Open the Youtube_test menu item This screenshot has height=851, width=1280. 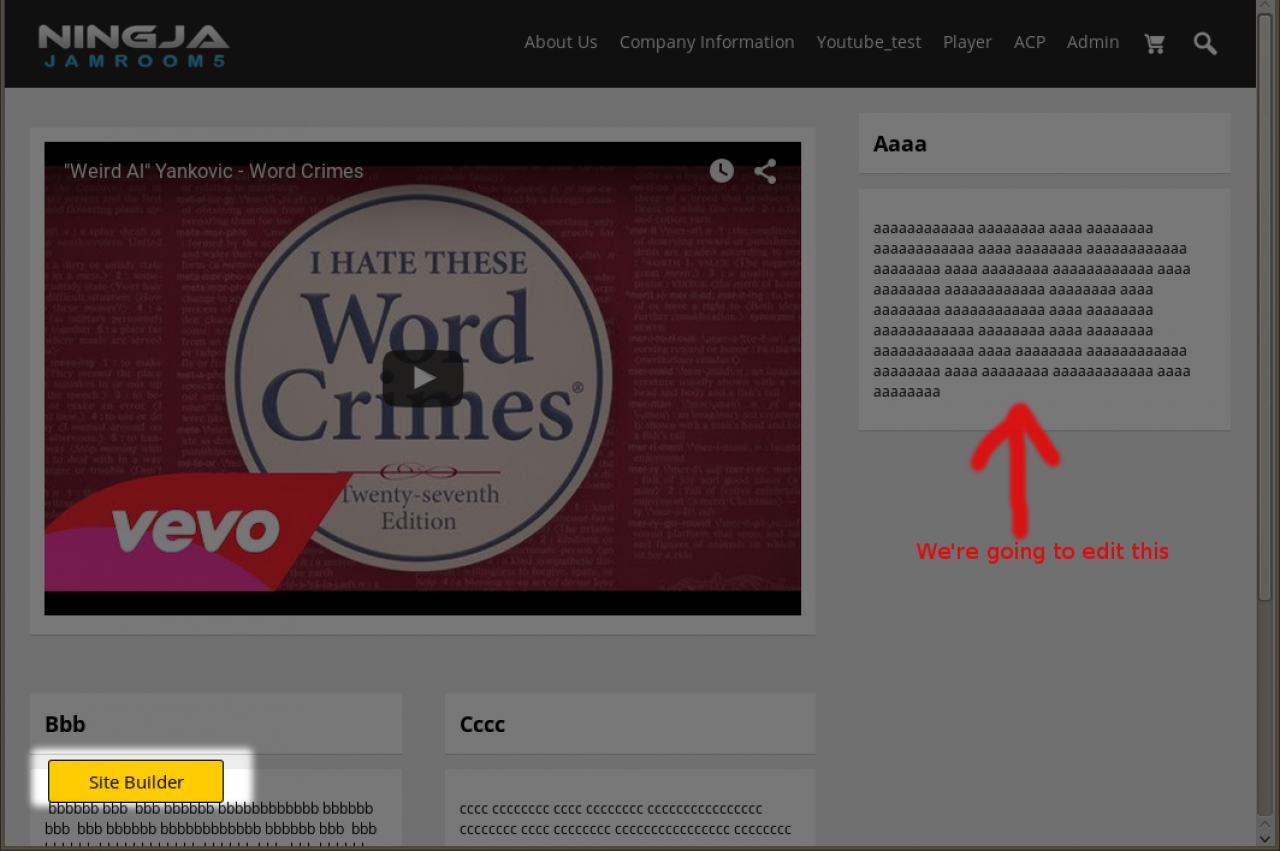point(869,42)
